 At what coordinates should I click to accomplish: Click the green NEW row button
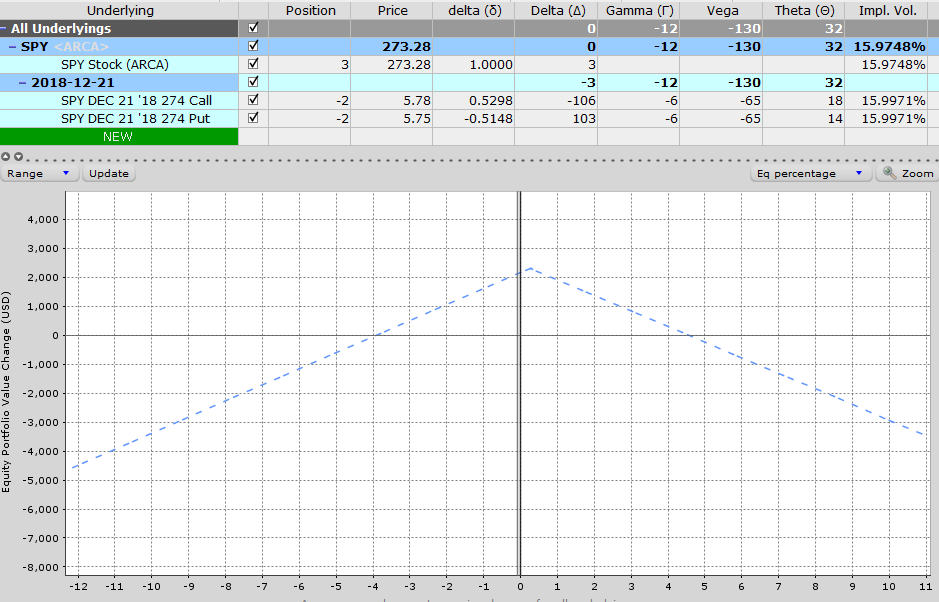pos(119,137)
